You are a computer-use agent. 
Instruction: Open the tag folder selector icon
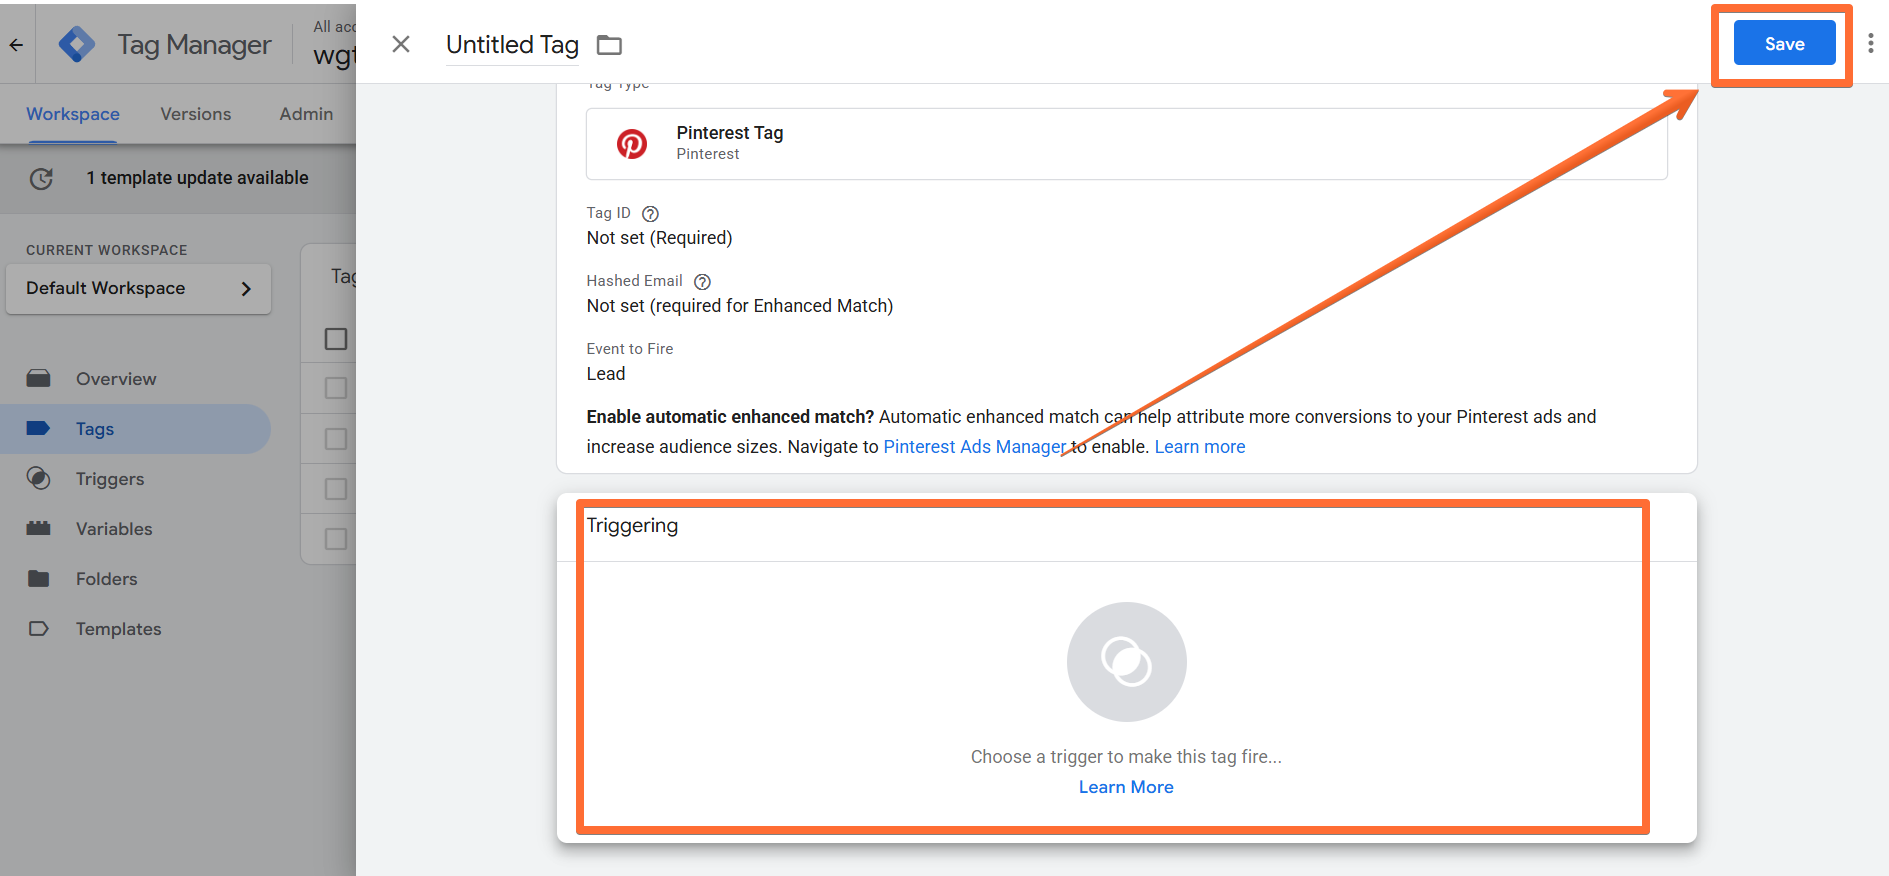609,45
